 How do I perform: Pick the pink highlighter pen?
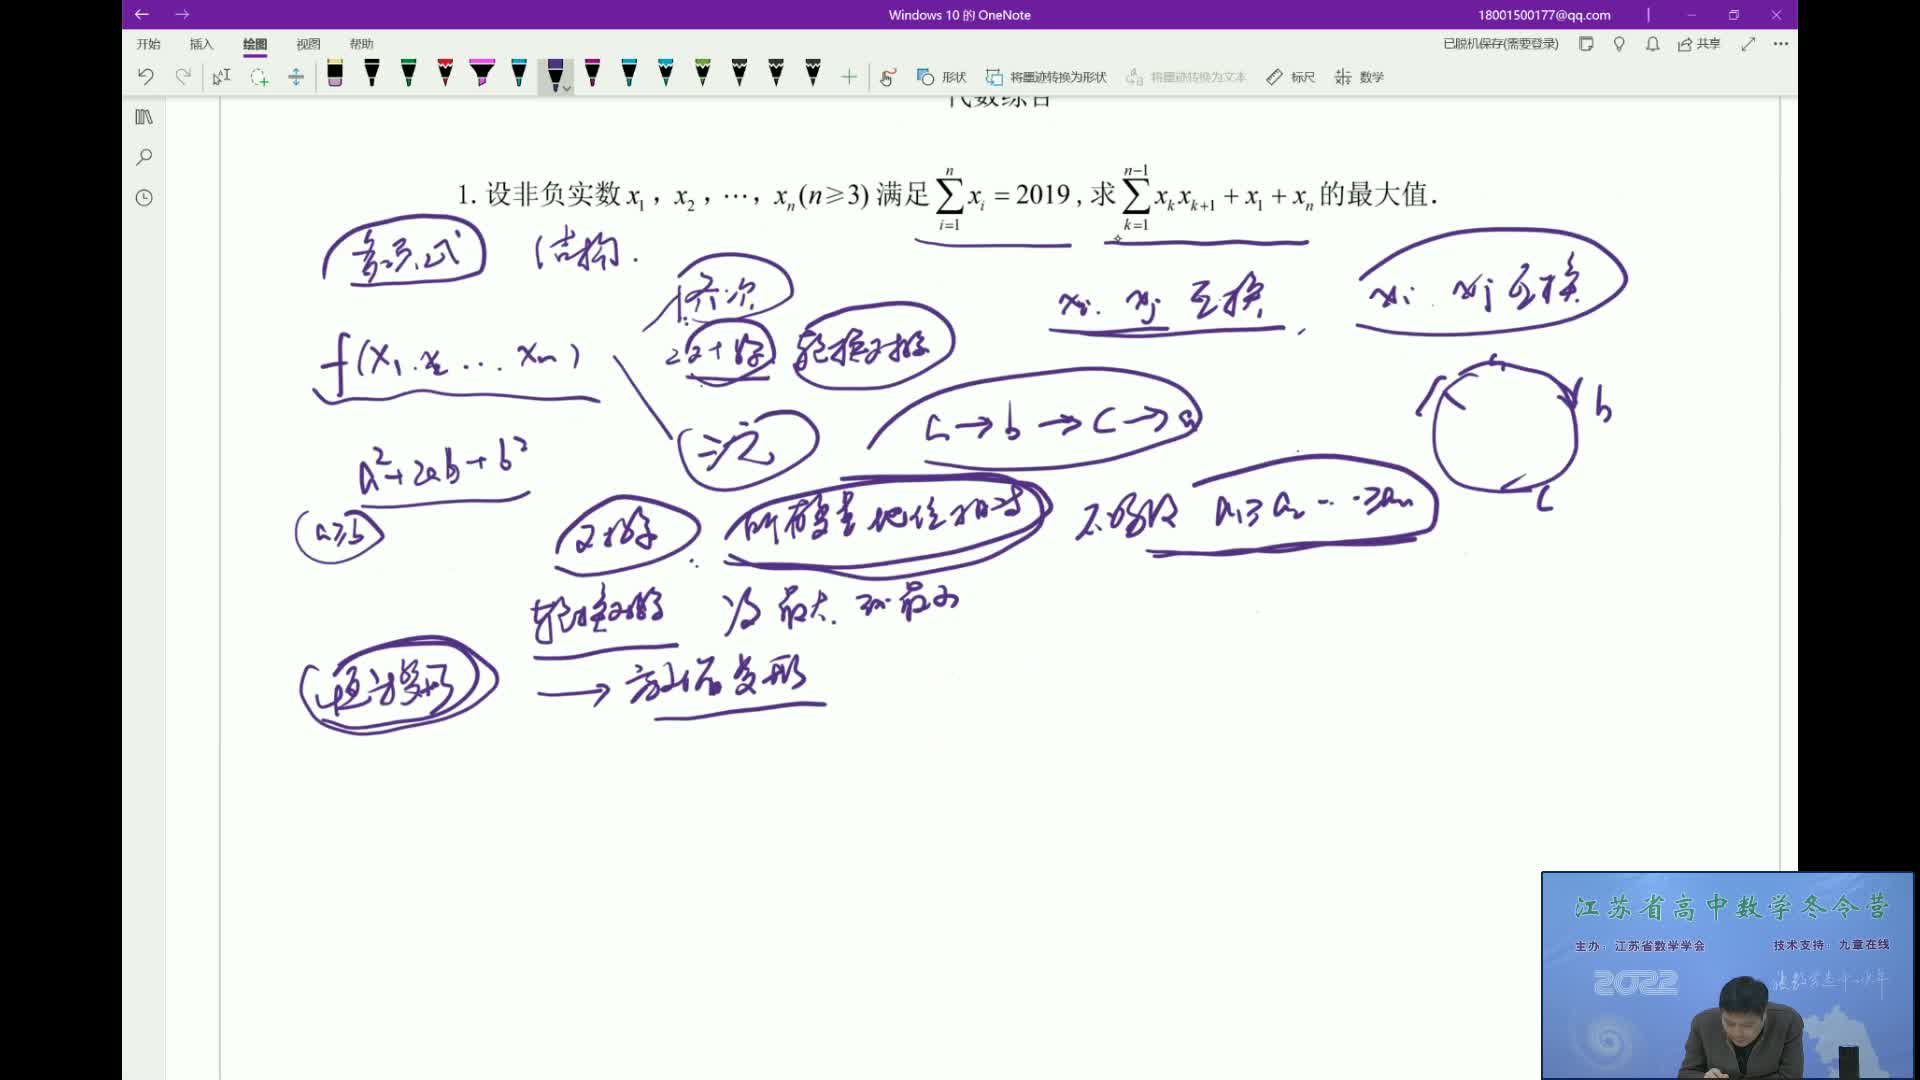pyautogui.click(x=482, y=74)
